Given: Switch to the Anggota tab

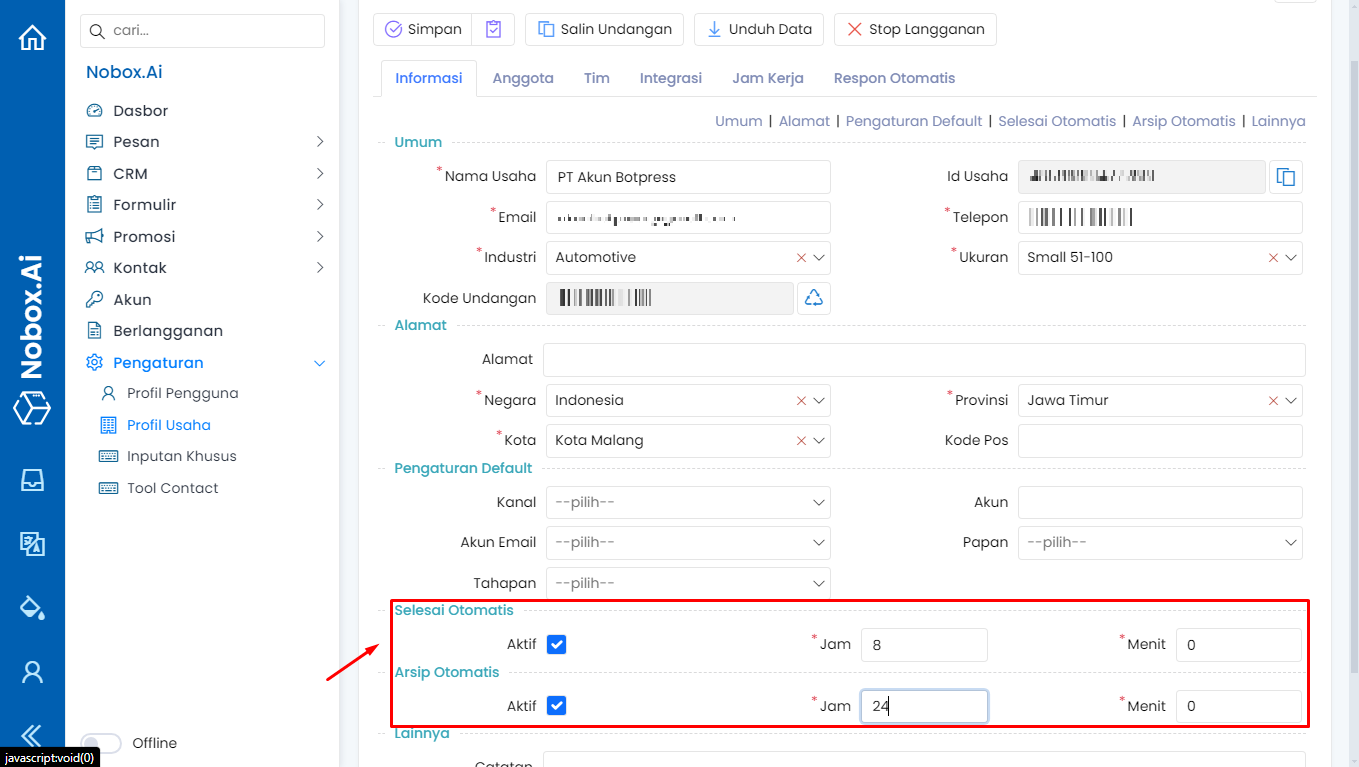Looking at the screenshot, I should (x=522, y=78).
